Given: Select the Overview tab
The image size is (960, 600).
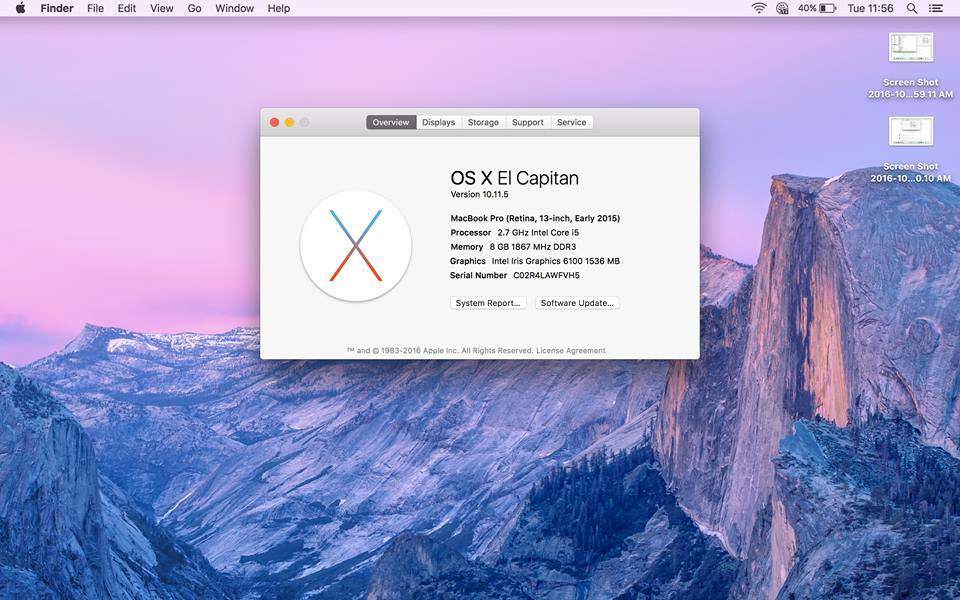Looking at the screenshot, I should point(391,122).
